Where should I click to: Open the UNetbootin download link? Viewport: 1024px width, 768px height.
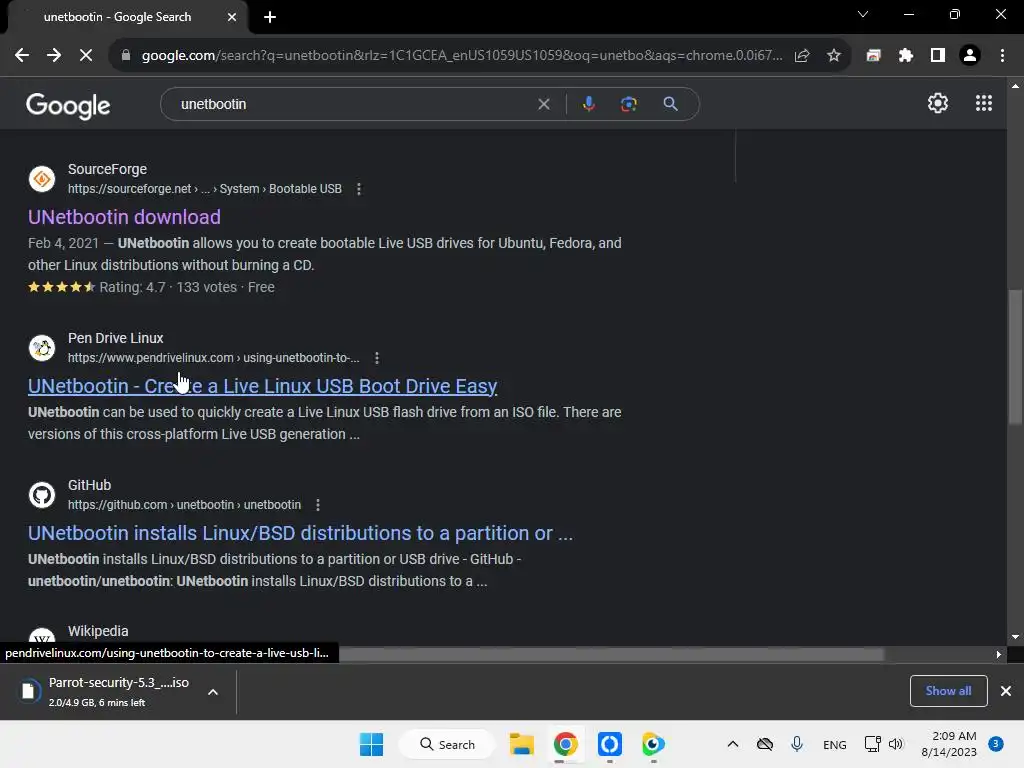(x=124, y=217)
